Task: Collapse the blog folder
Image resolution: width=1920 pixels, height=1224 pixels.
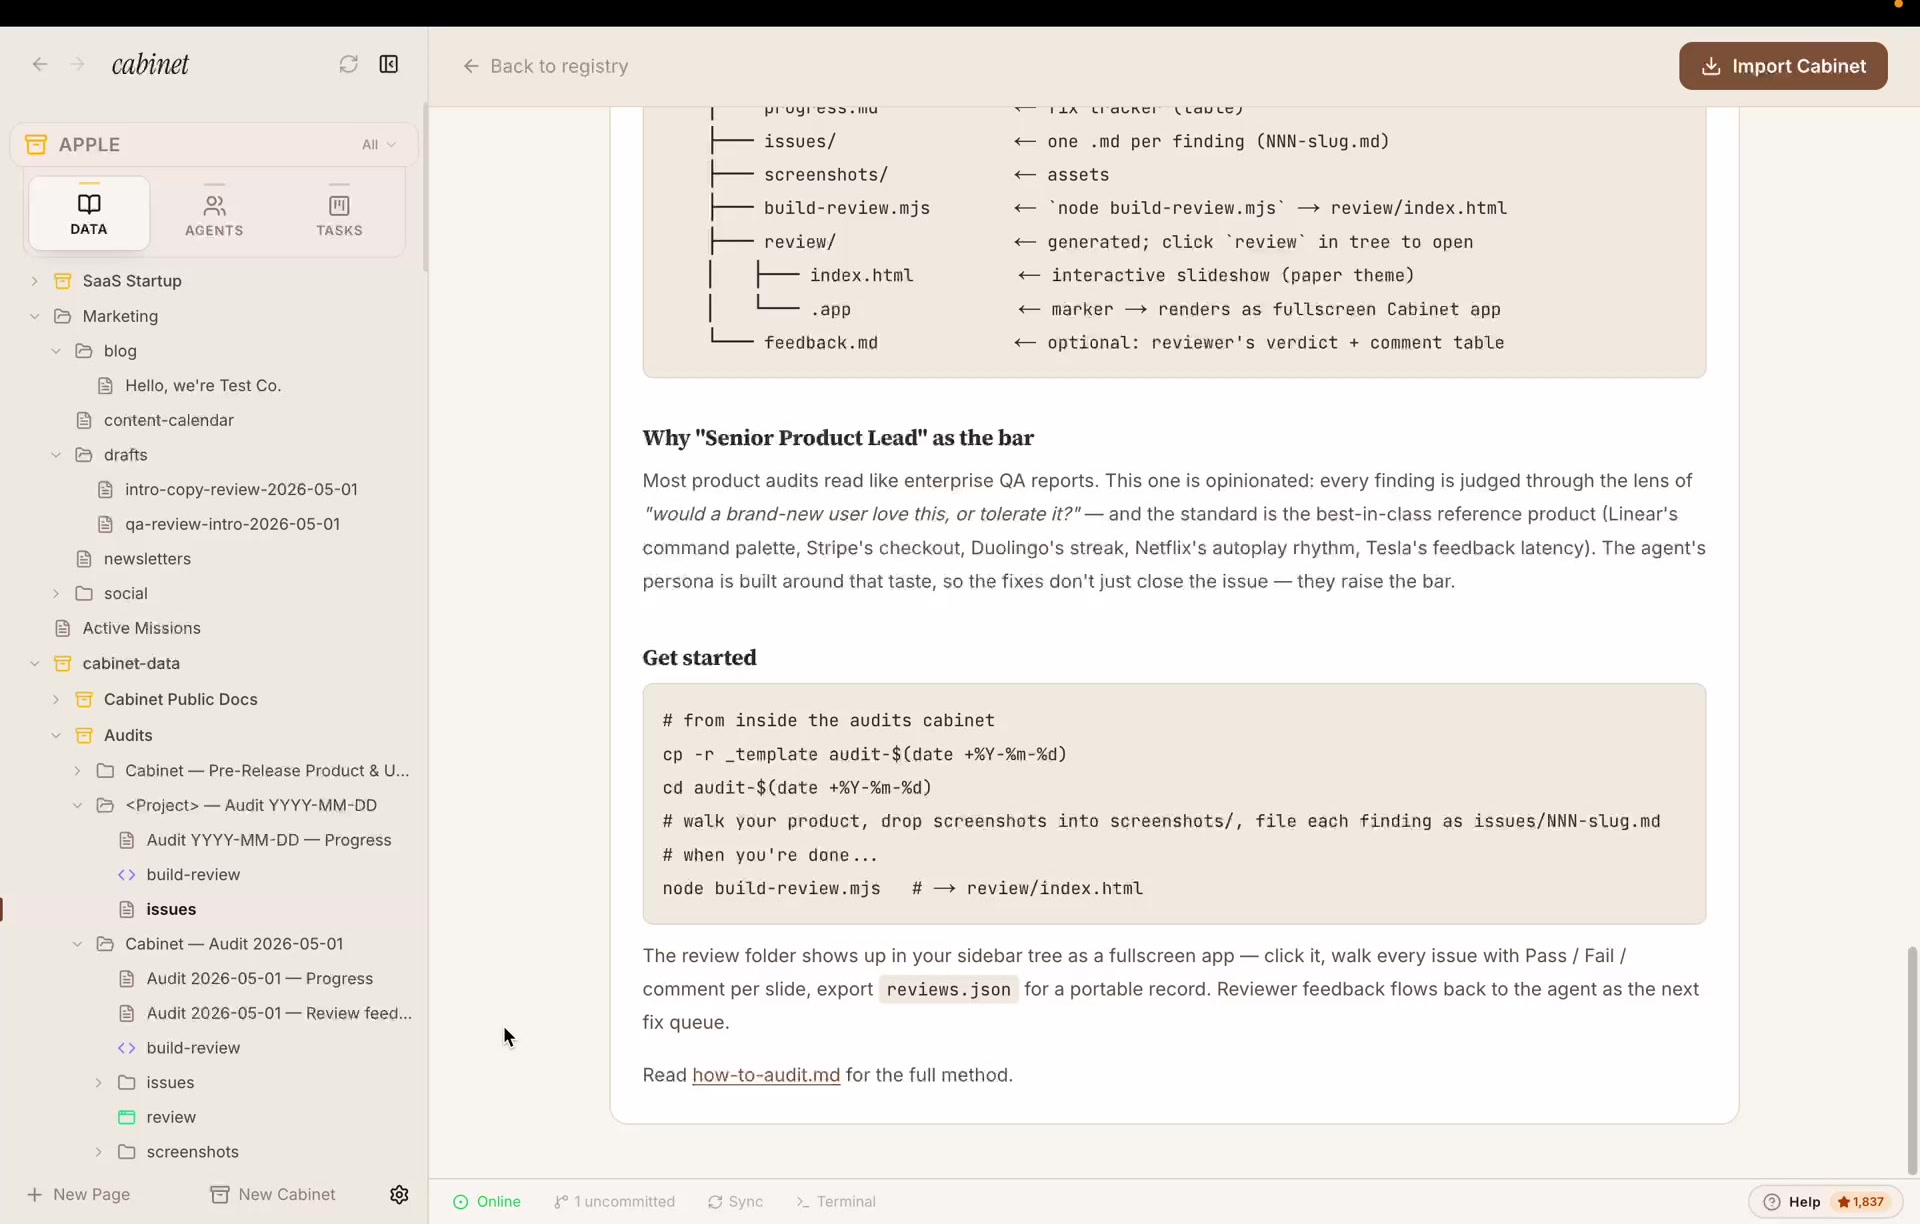Action: [x=56, y=351]
